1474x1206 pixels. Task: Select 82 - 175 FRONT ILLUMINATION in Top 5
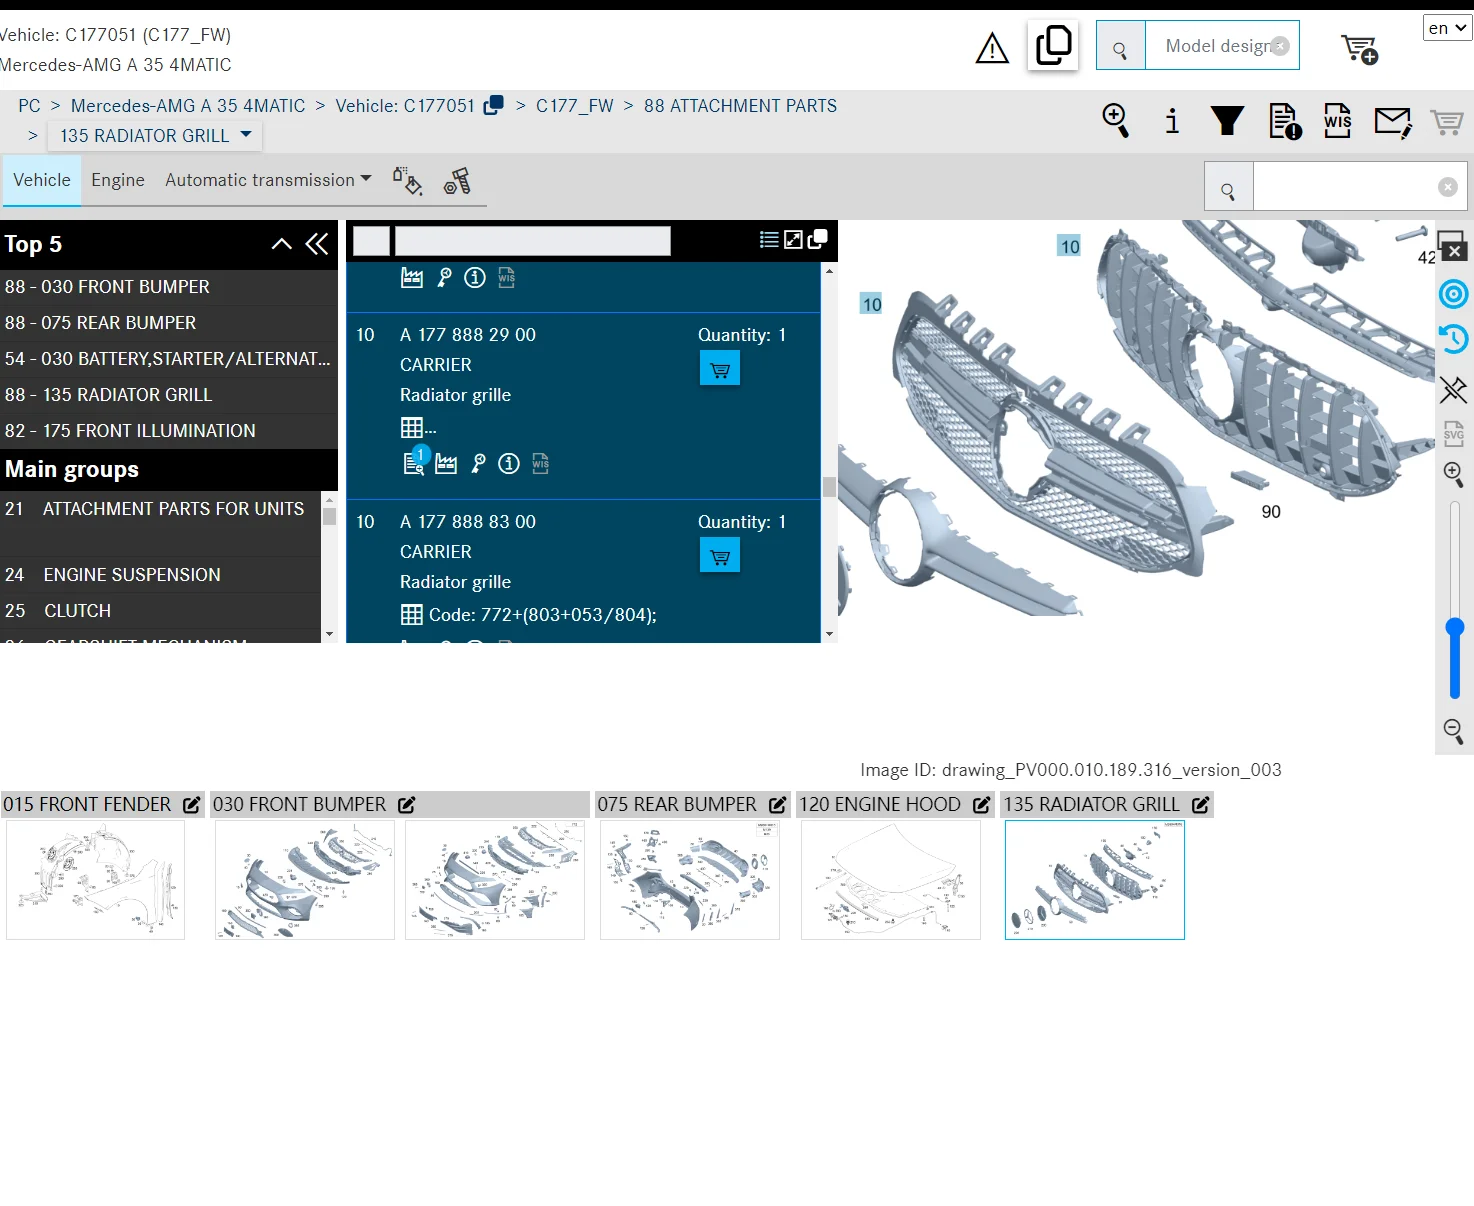169,431
